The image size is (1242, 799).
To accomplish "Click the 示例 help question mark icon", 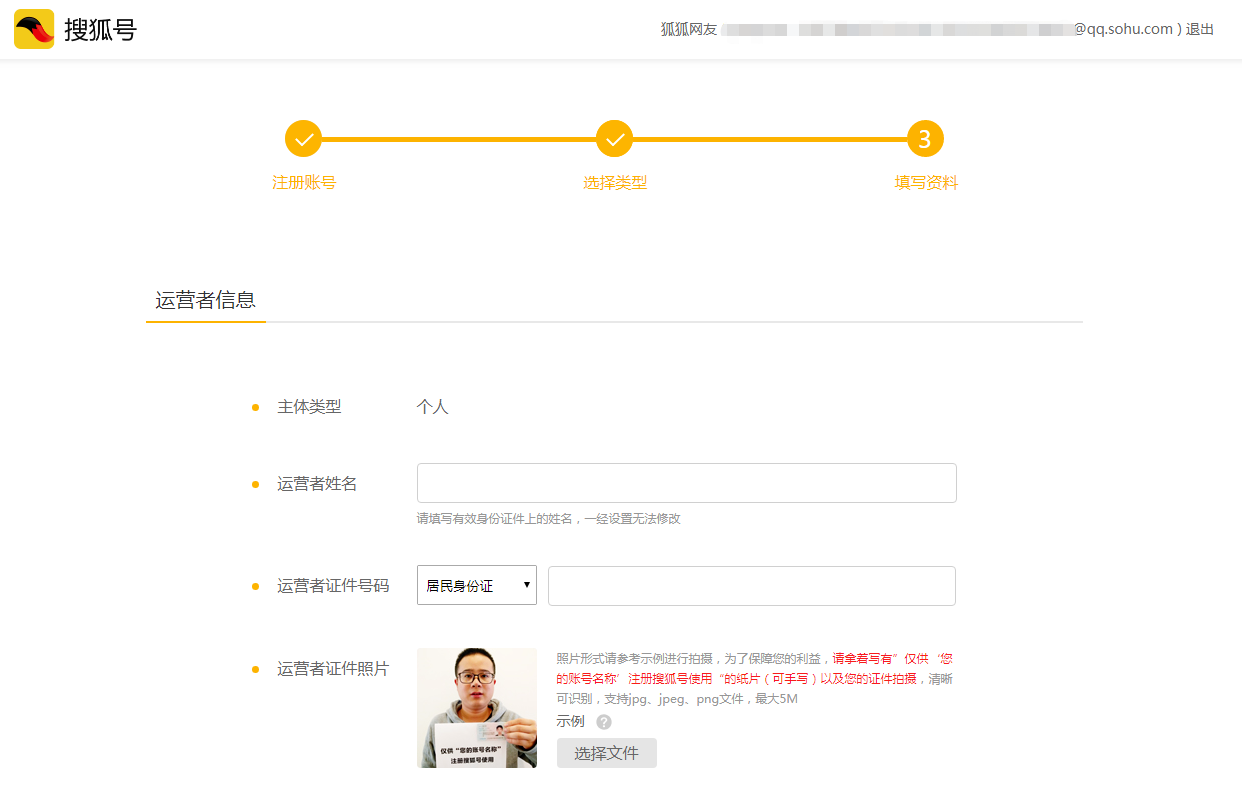I will (604, 721).
